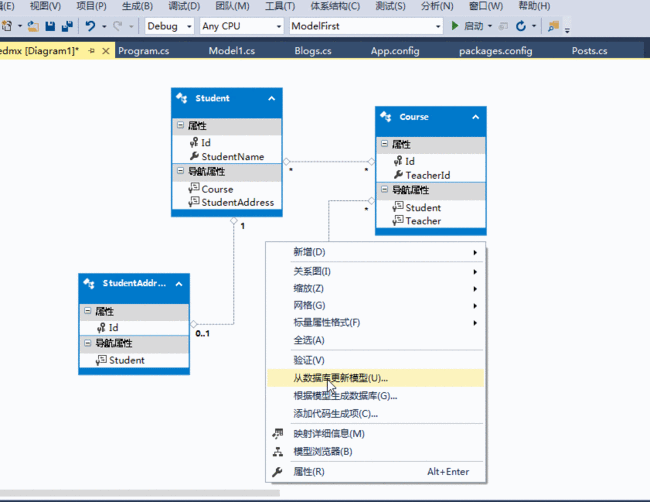Choose 从数据库更新模型(U) menu item
This screenshot has width=650, height=502.
376,378
